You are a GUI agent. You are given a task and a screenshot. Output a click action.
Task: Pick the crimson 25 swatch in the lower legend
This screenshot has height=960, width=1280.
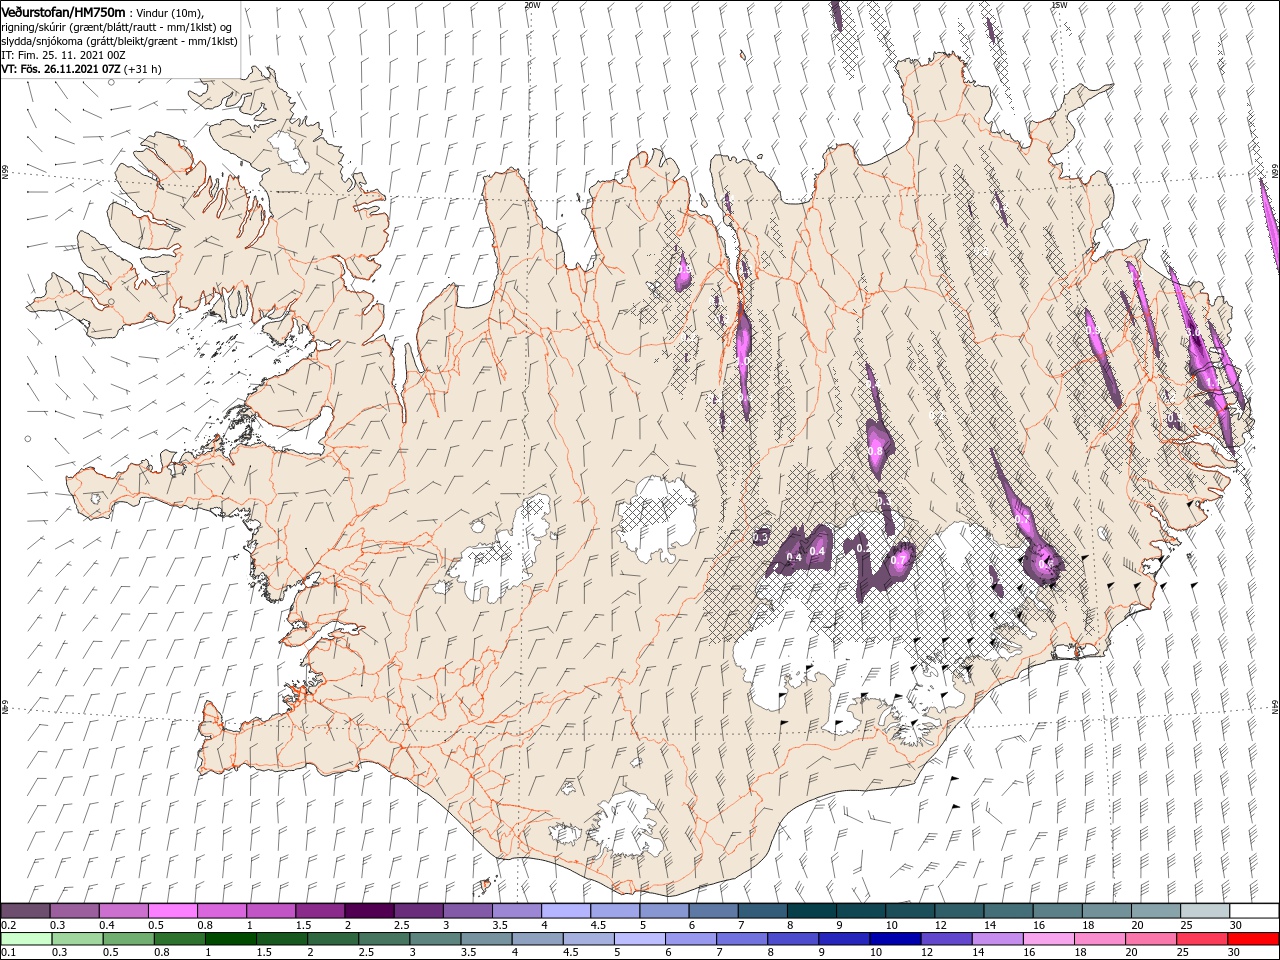1203,939
